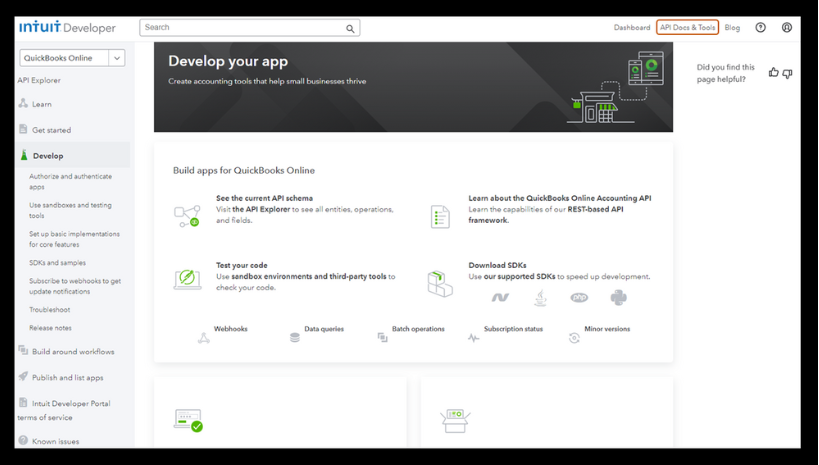Image resolution: width=819 pixels, height=465 pixels.
Task: Click our supported SDKs link
Action: pos(519,276)
